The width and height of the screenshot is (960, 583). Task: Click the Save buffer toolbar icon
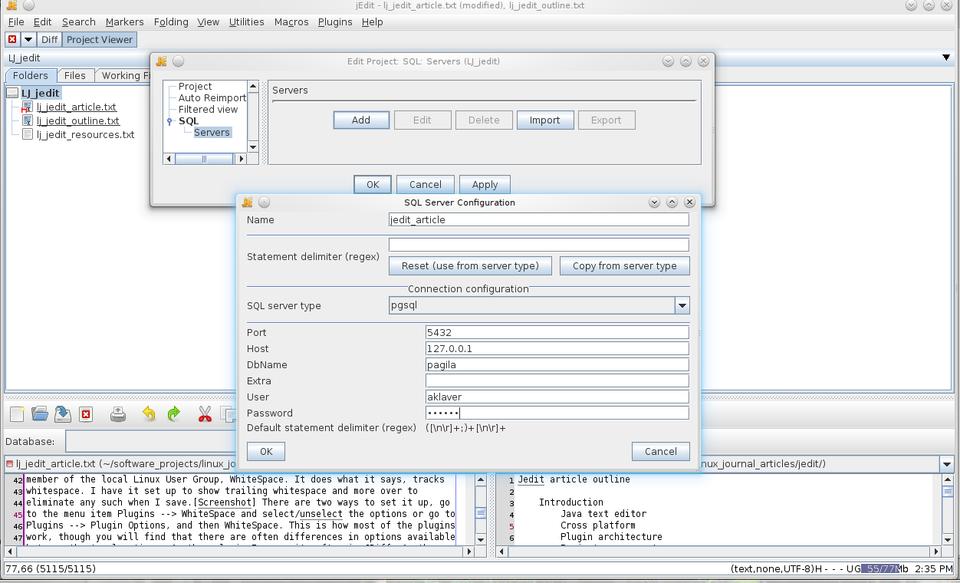point(62,414)
